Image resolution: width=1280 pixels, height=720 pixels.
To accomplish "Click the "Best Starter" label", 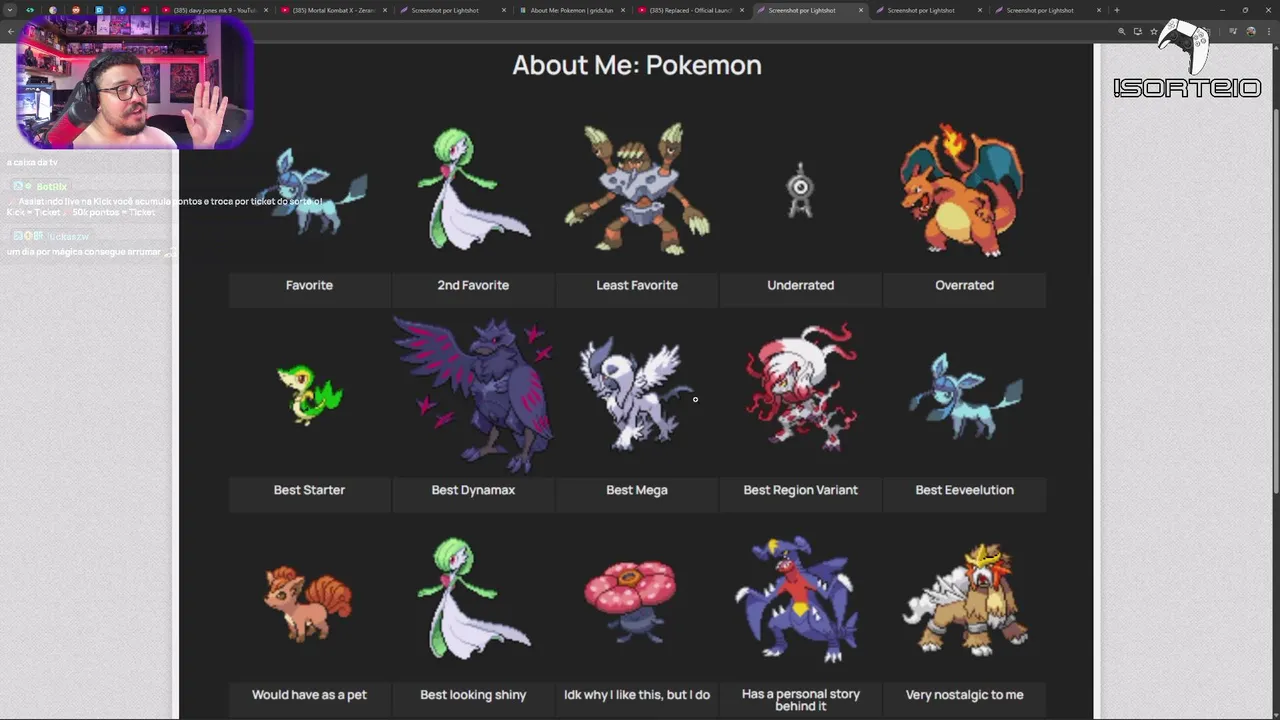I will click(x=309, y=490).
